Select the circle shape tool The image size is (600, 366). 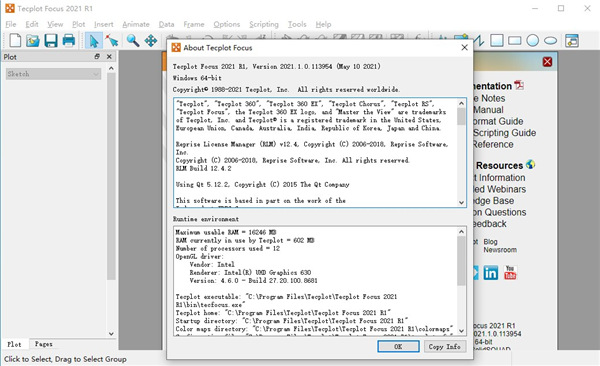tap(533, 40)
